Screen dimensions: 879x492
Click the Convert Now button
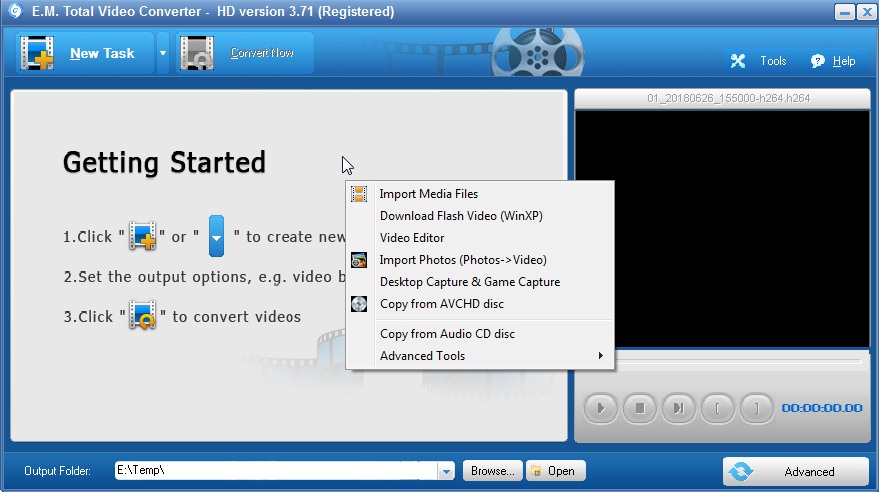click(x=245, y=53)
